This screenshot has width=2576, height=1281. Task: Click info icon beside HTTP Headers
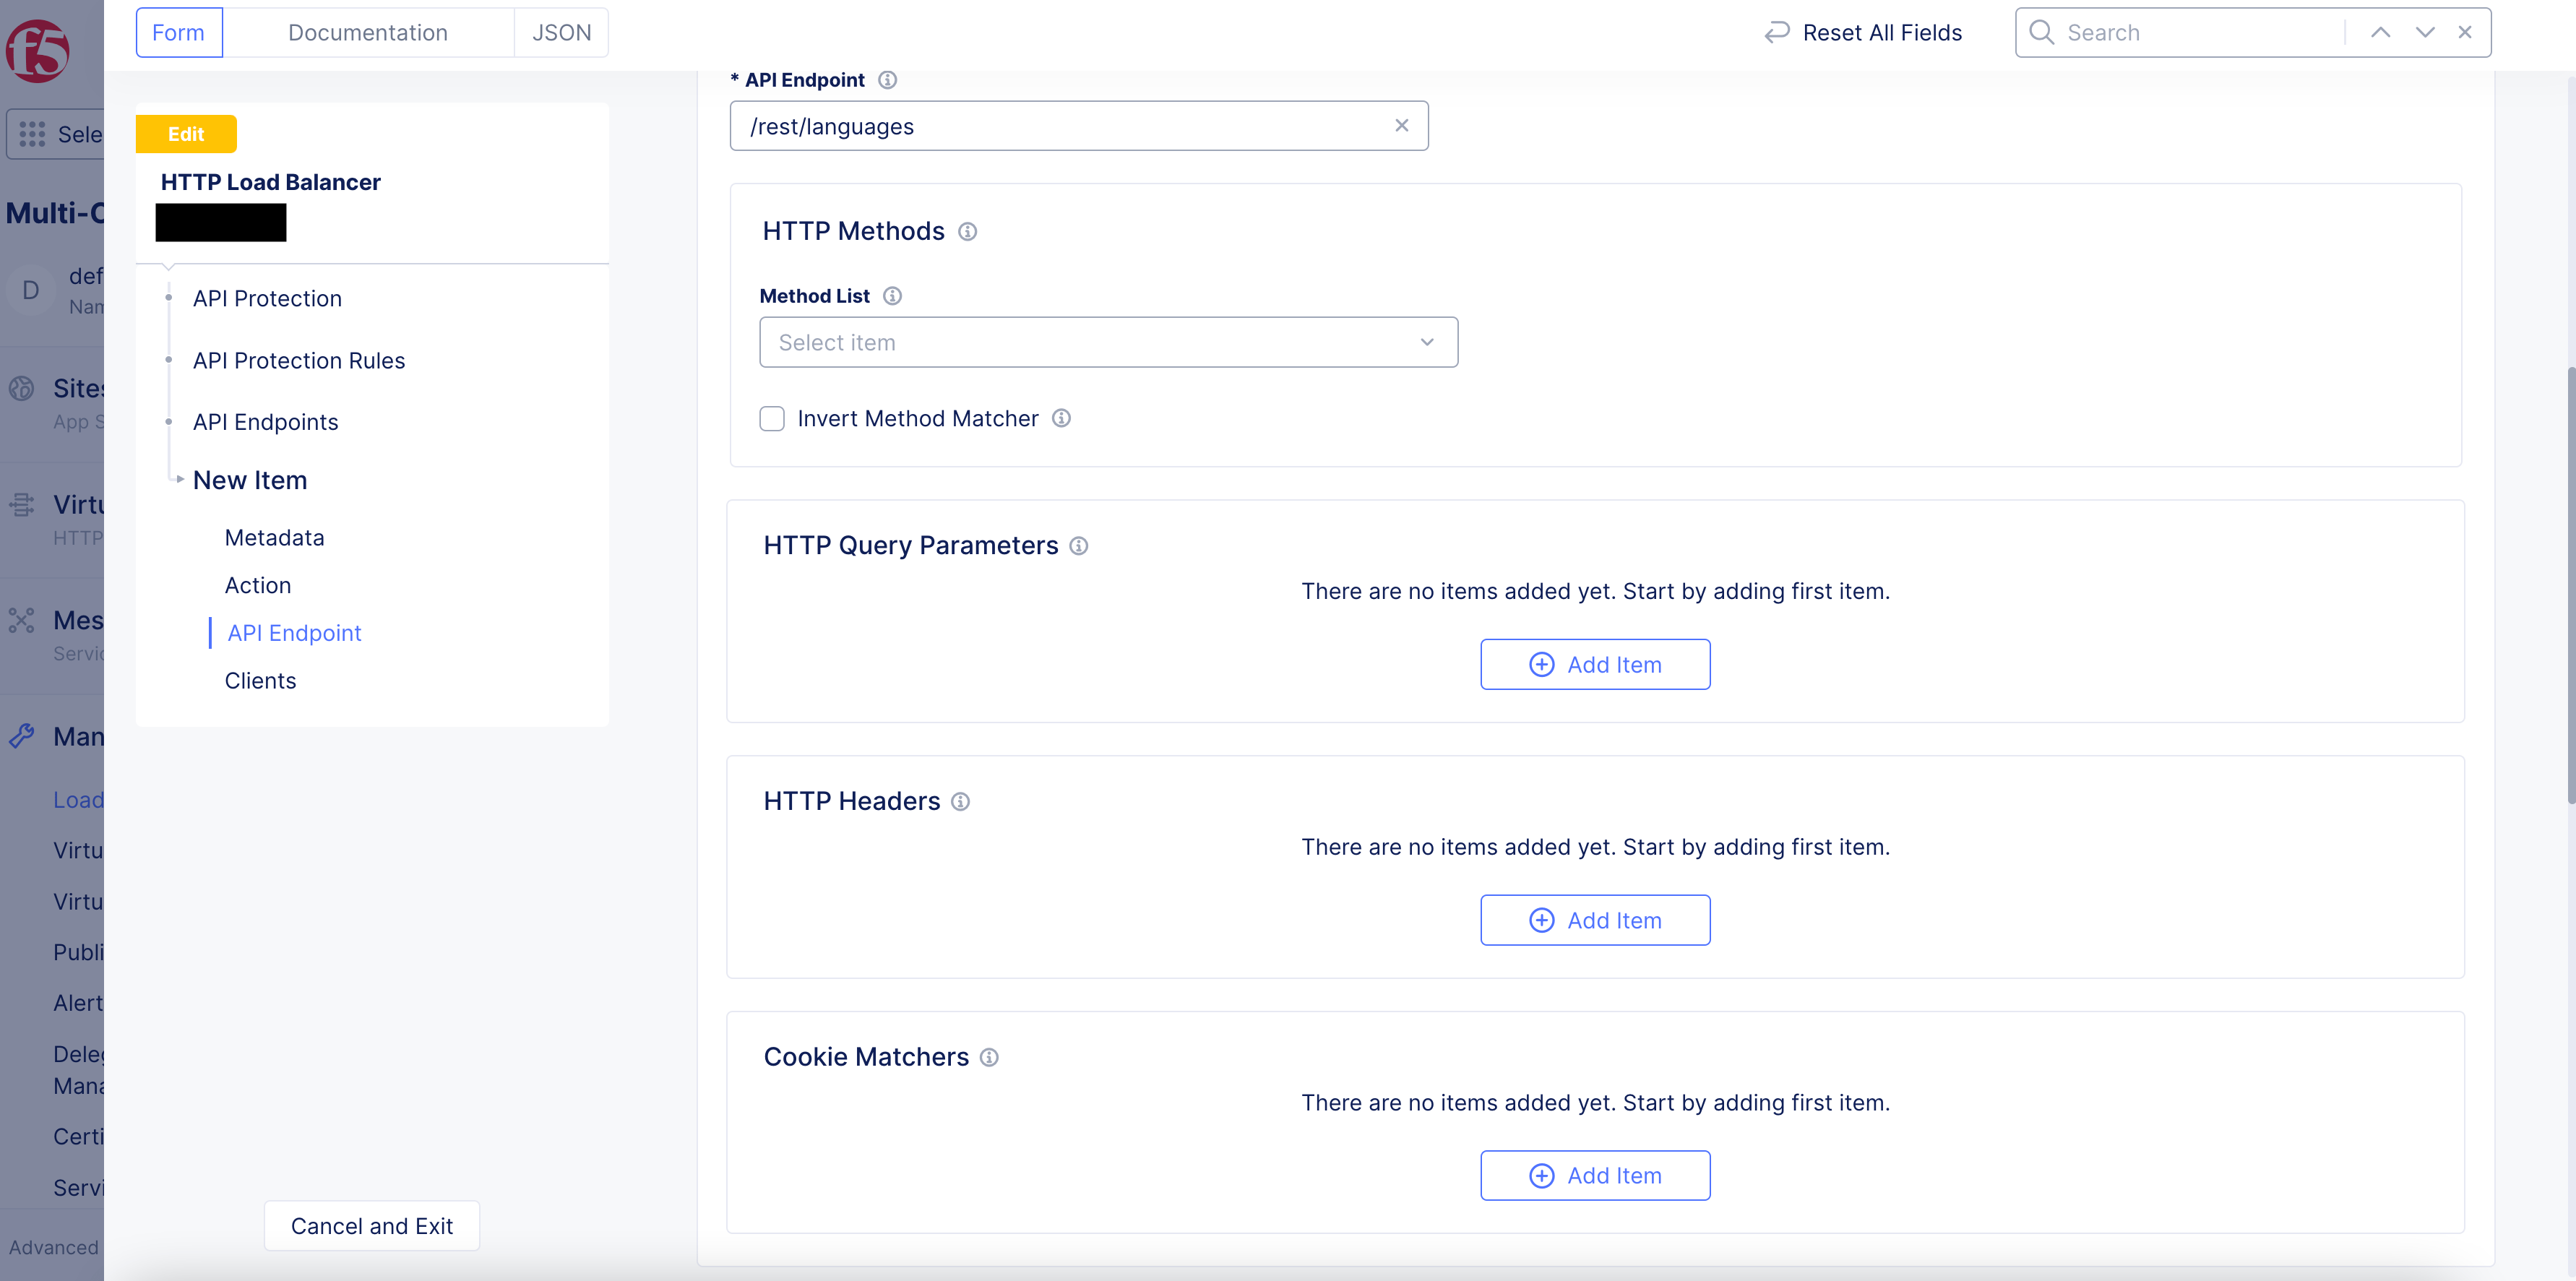click(x=960, y=802)
